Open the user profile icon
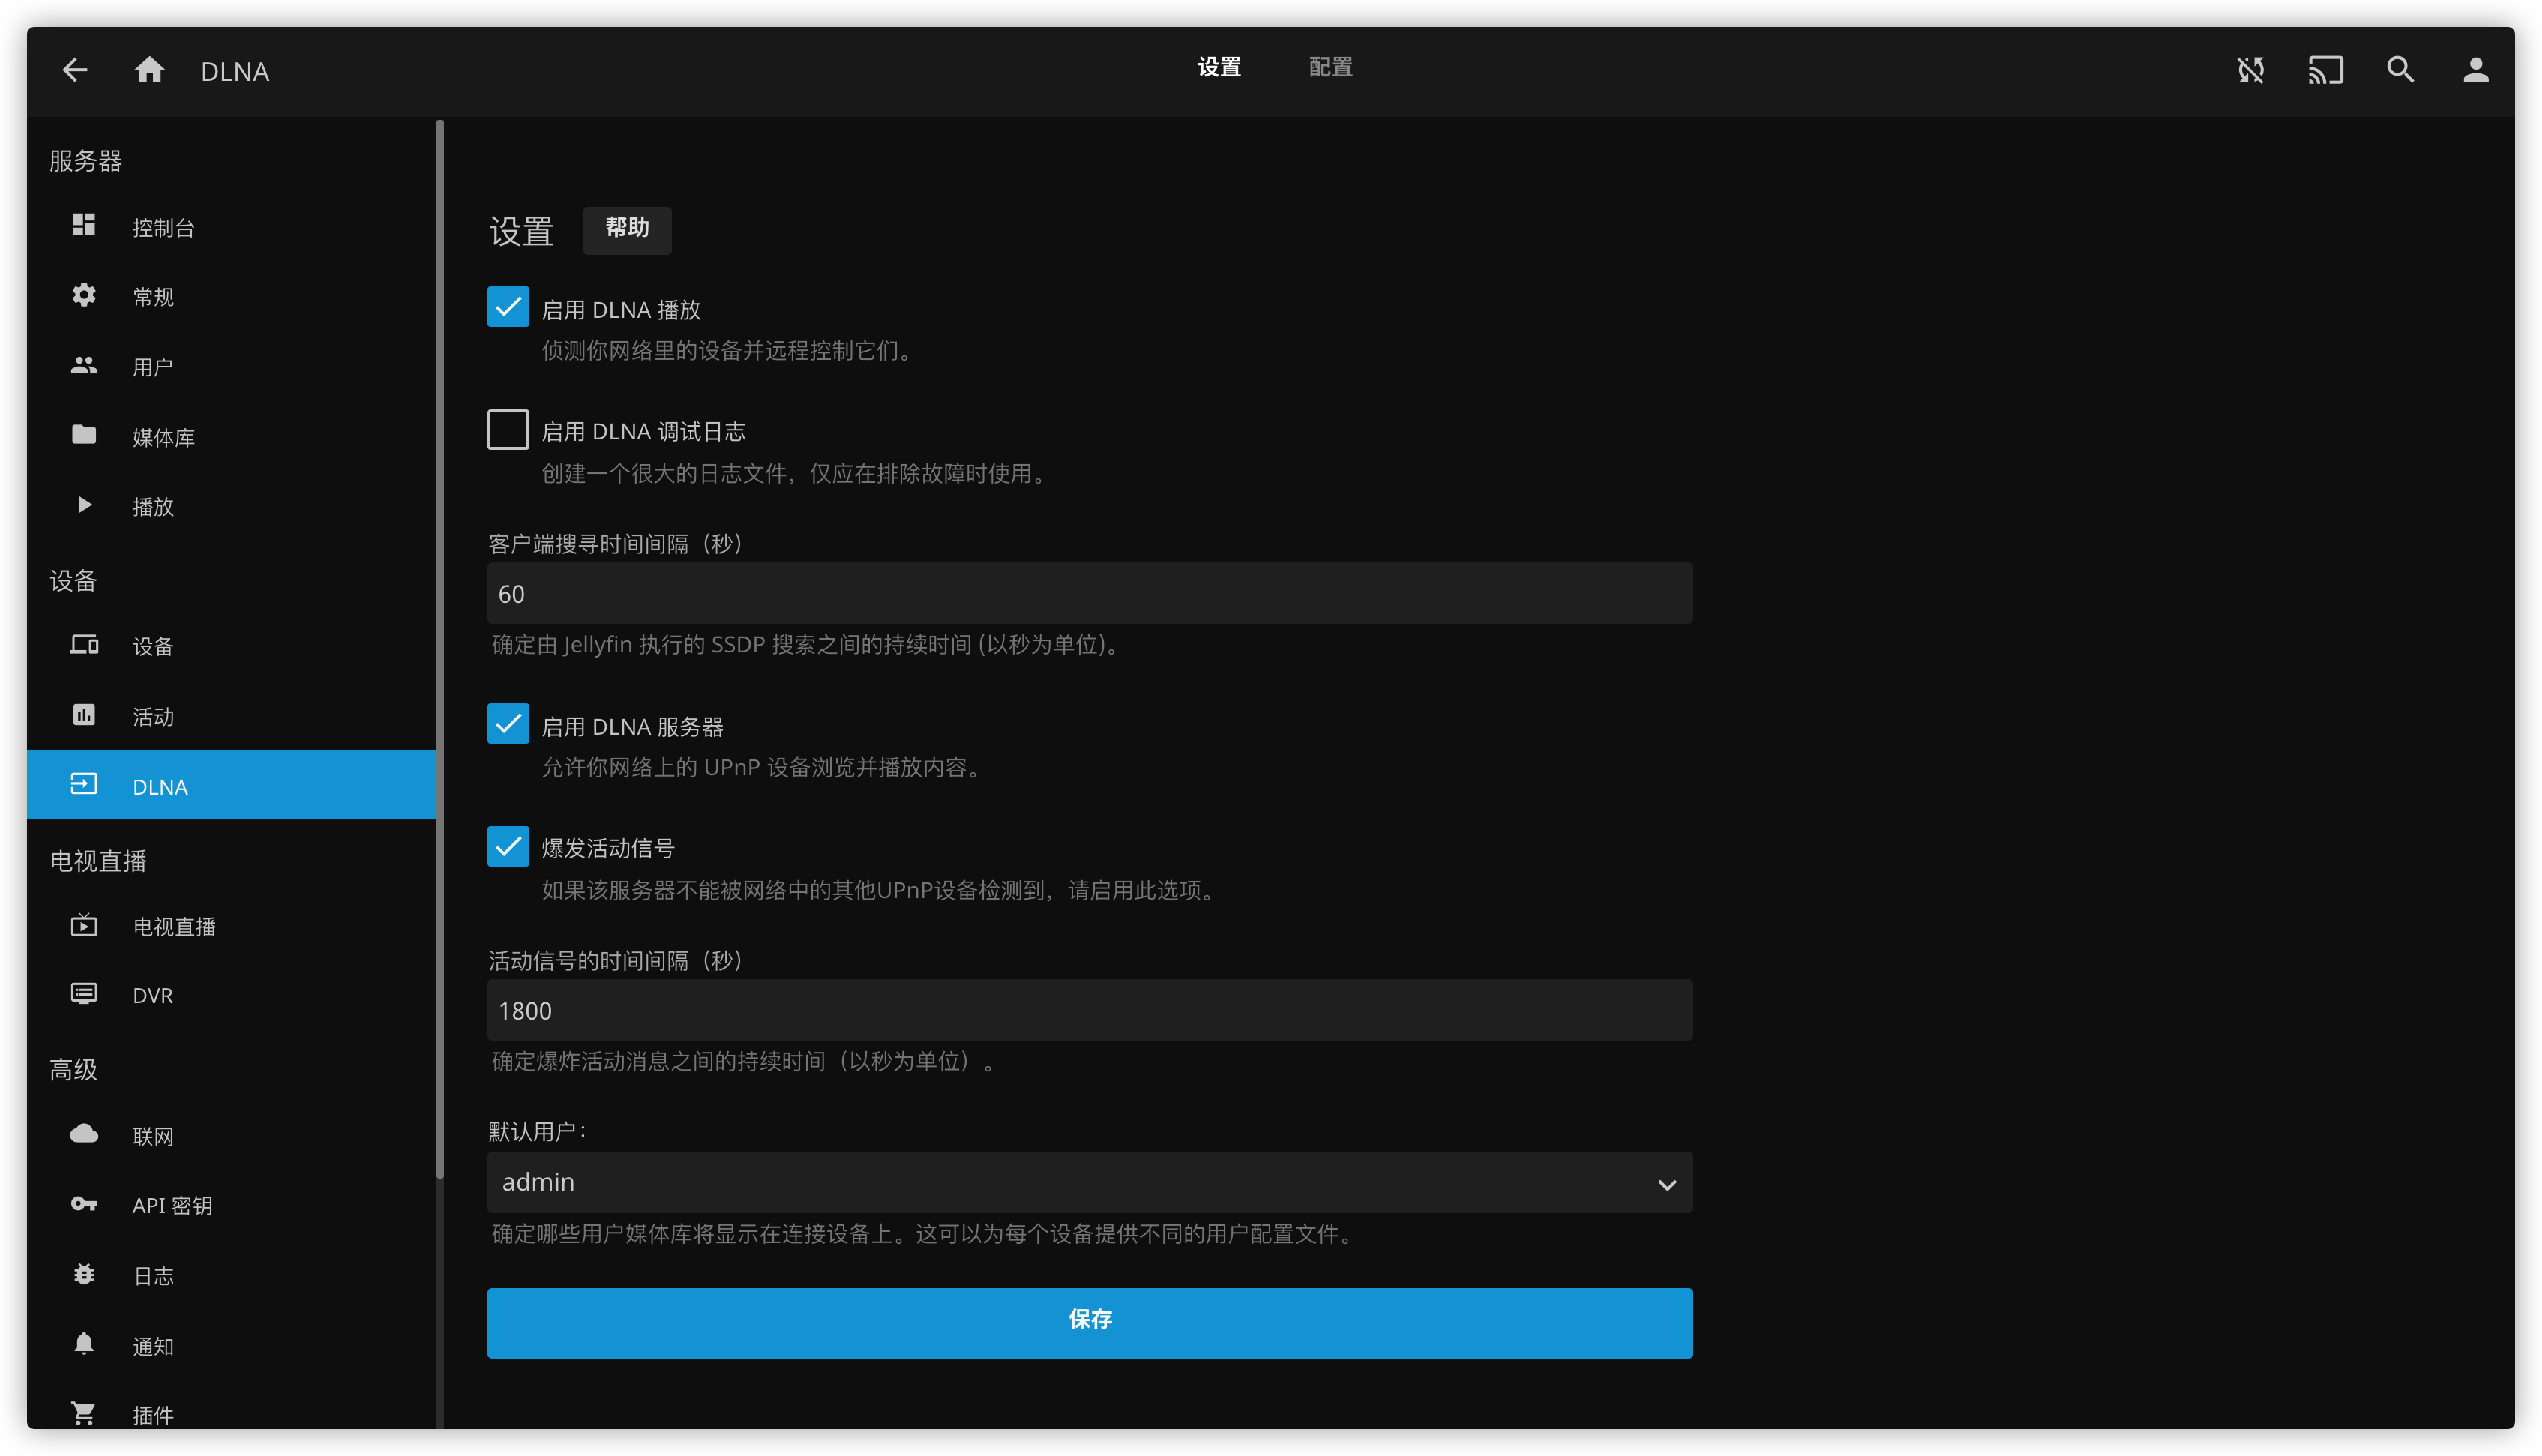This screenshot has width=2542, height=1456. [x=2475, y=70]
